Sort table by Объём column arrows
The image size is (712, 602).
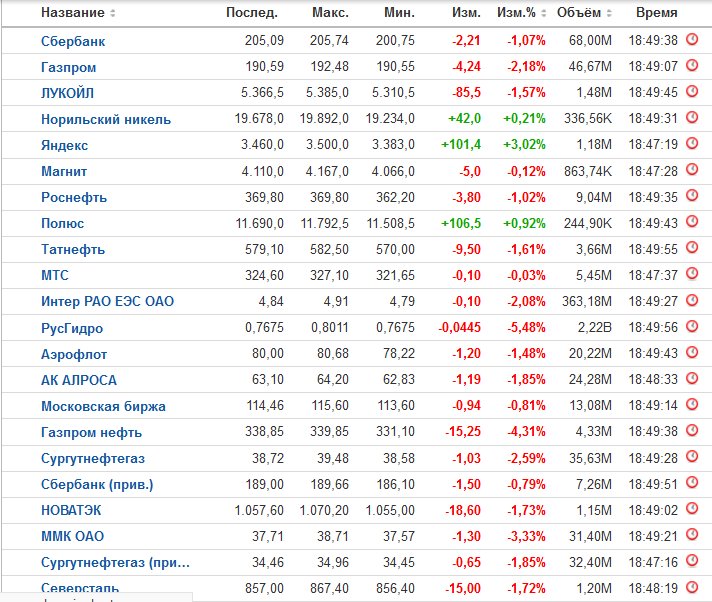tap(609, 13)
